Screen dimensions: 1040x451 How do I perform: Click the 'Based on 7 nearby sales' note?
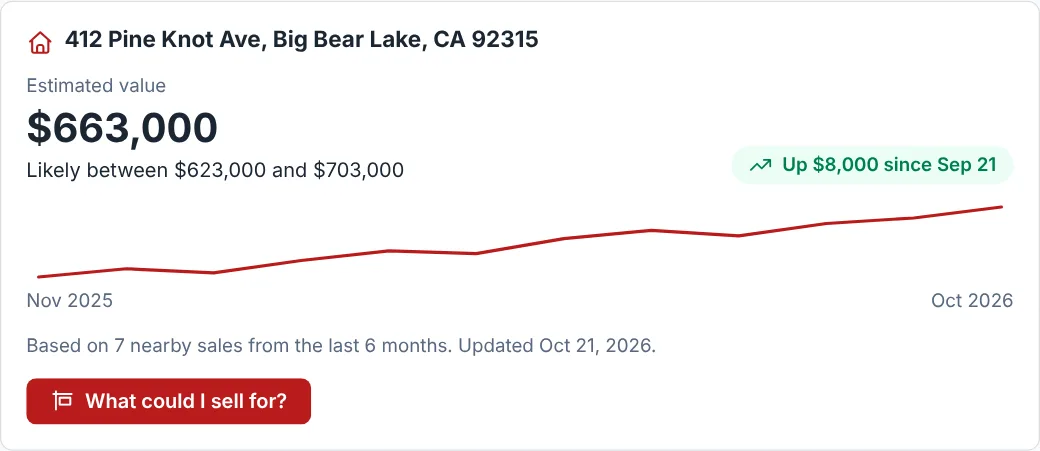coord(240,346)
